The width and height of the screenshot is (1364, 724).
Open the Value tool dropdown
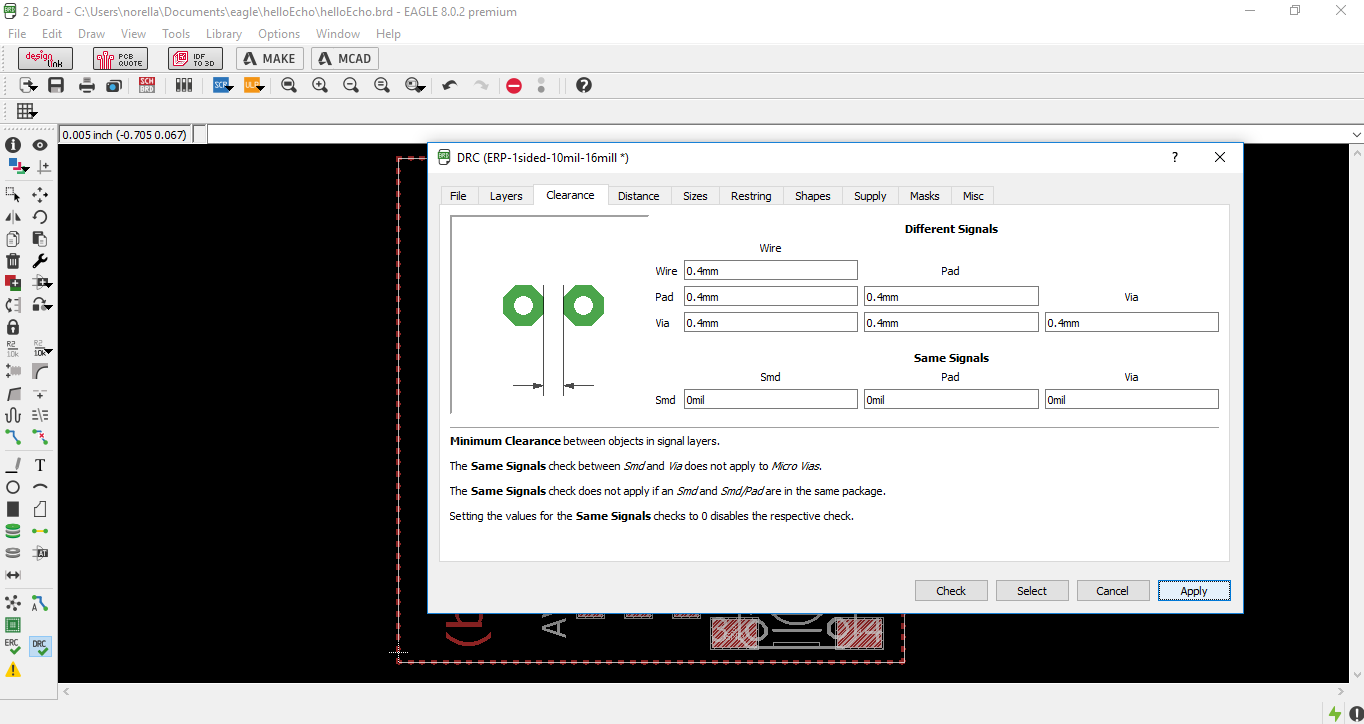(43, 349)
